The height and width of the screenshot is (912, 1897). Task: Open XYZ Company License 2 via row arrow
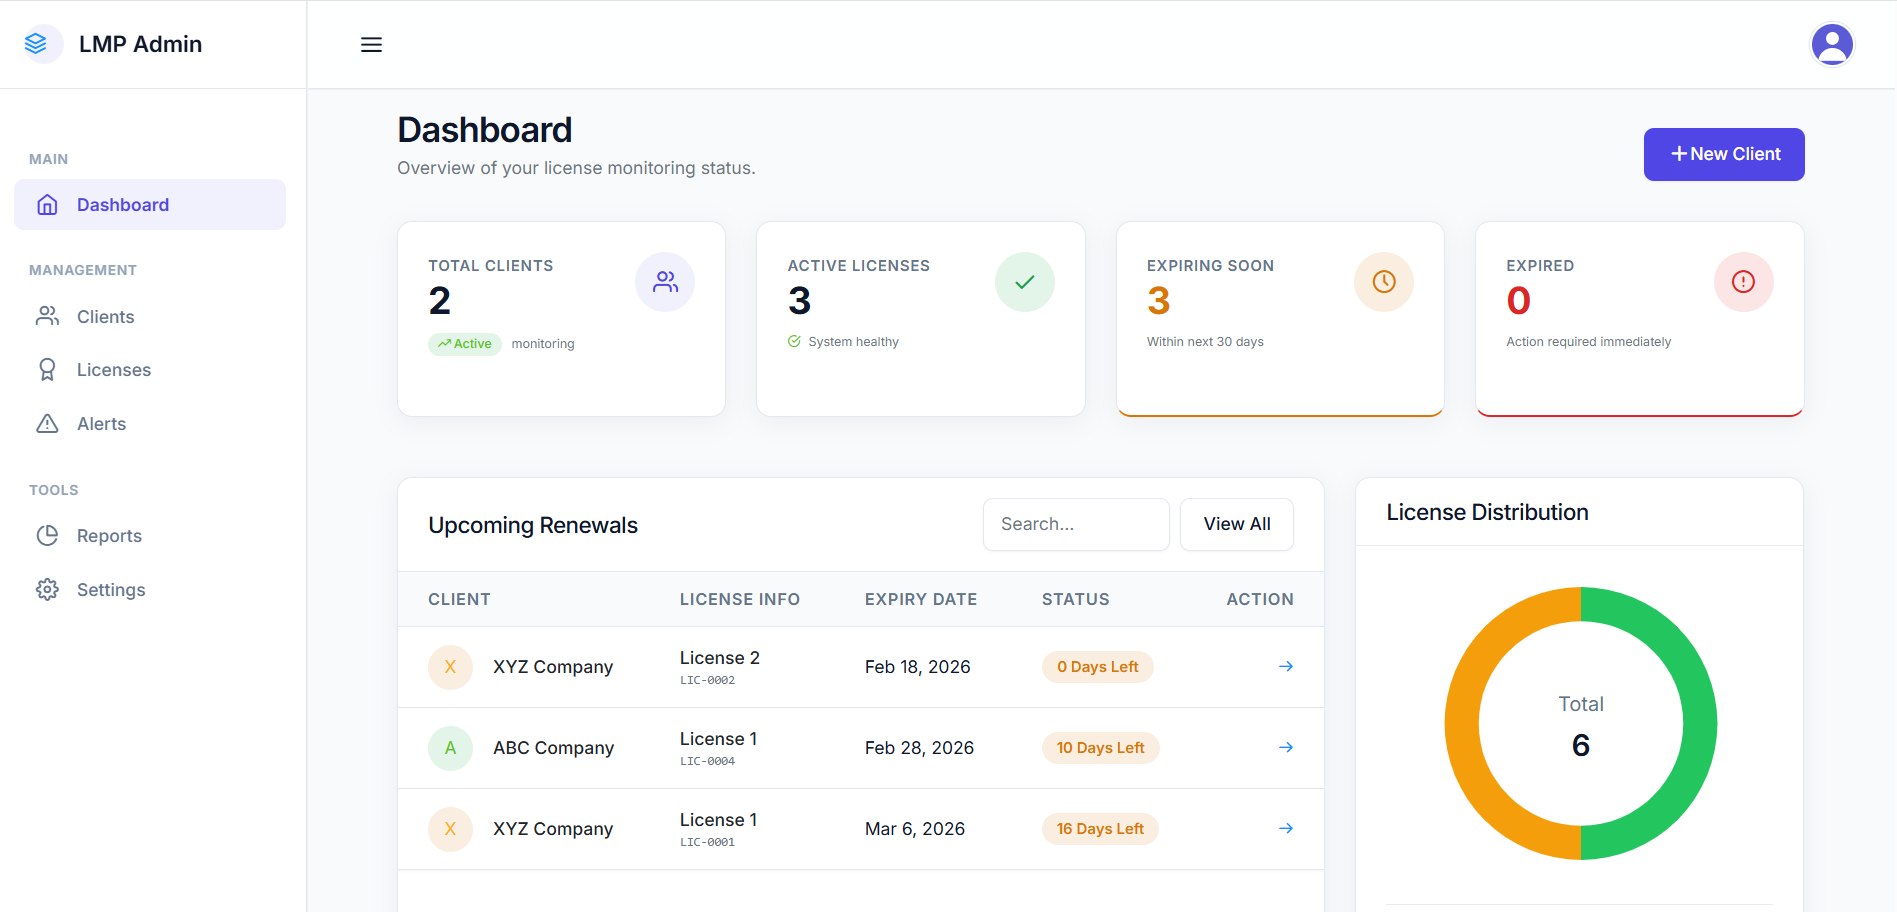point(1285,666)
